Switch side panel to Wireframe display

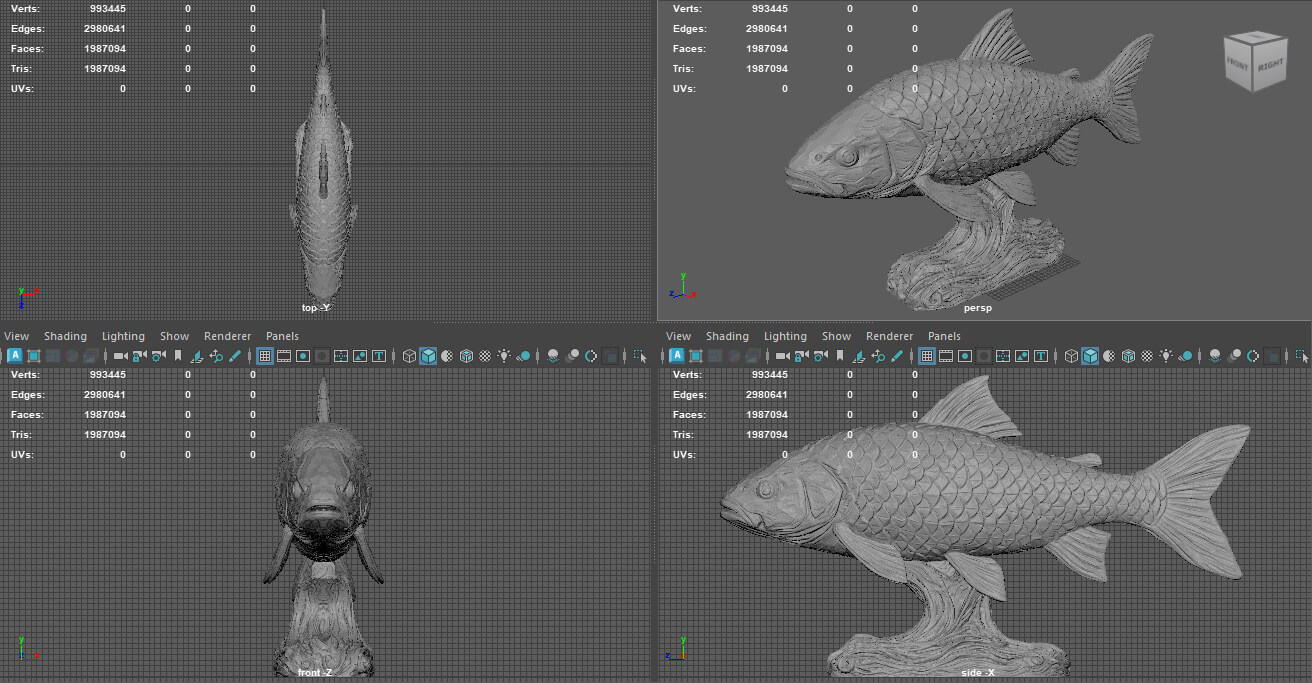1071,355
